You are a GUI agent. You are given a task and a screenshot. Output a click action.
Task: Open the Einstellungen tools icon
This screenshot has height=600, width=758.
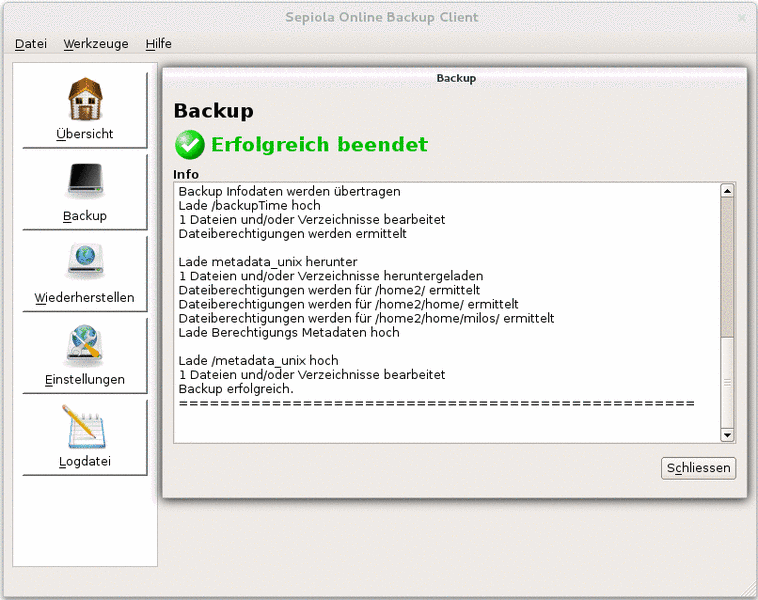point(85,345)
